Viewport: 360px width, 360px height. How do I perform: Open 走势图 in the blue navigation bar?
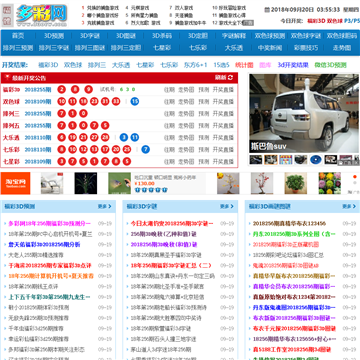(342, 48)
